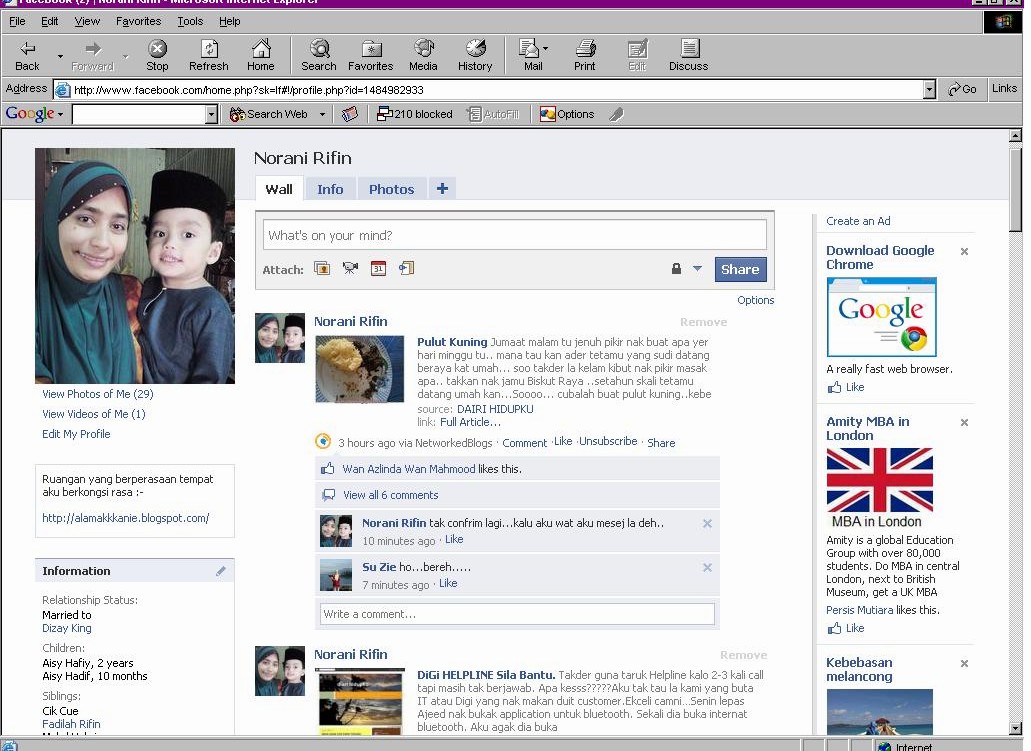Click the Google toolbar news/bookmark icon
Viewport: 1031px width, 751px height.
click(x=350, y=114)
